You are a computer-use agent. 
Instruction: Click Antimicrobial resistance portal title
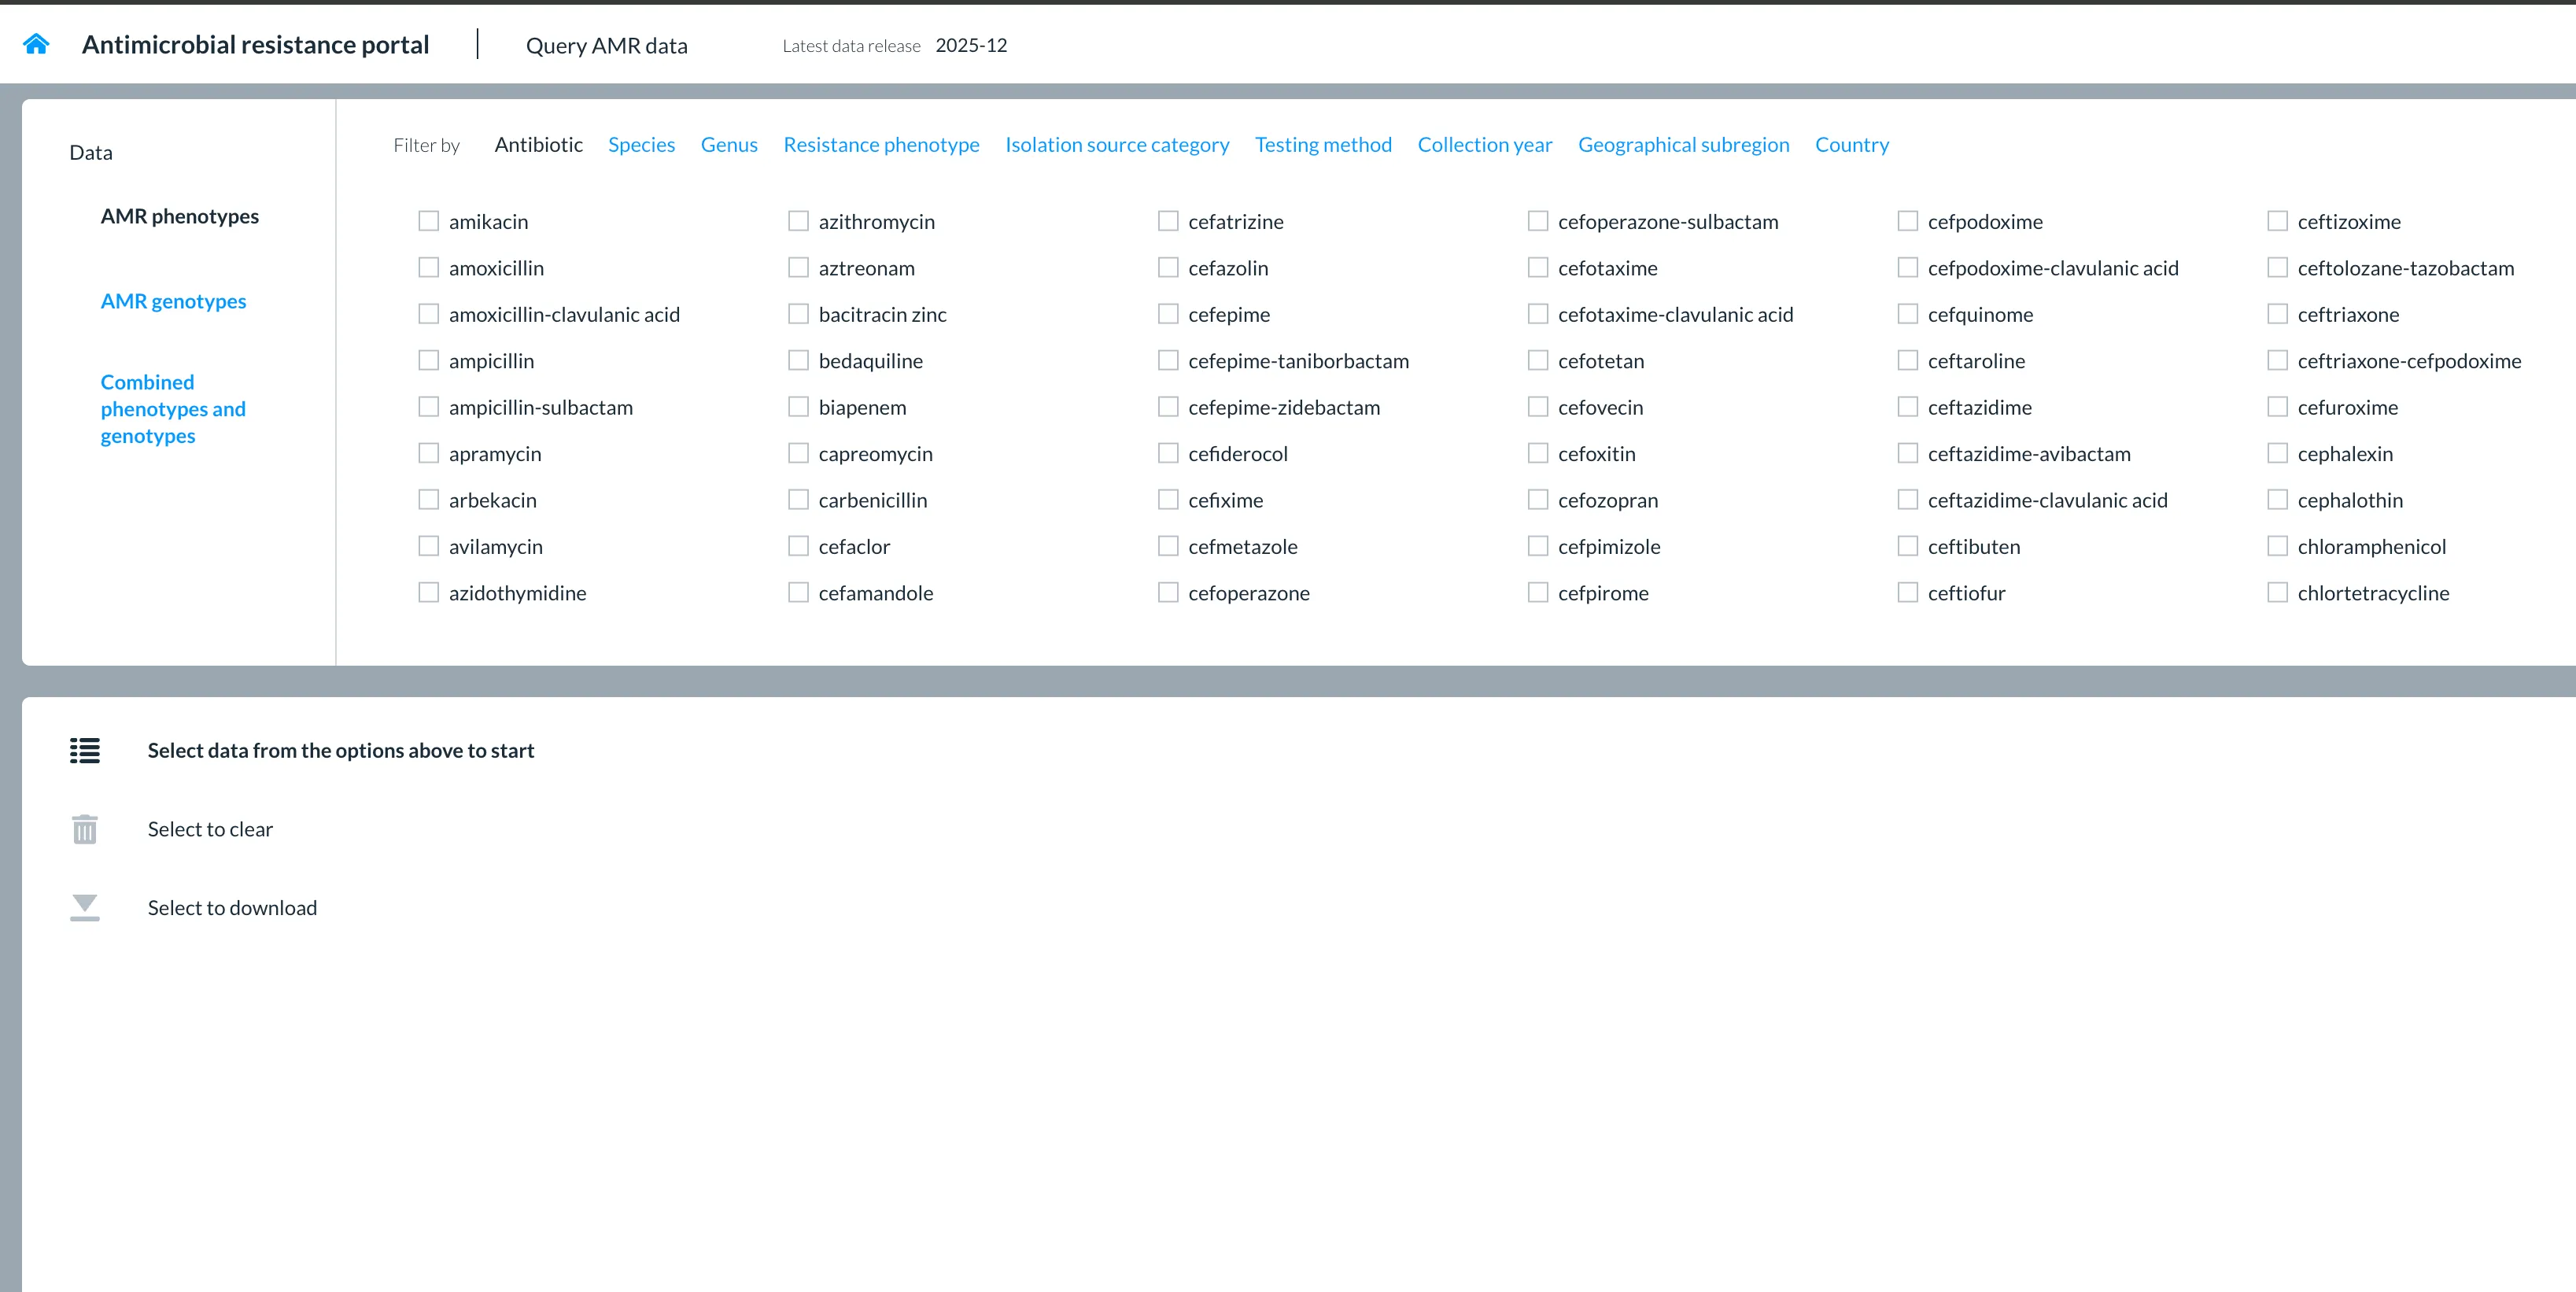tap(255, 45)
